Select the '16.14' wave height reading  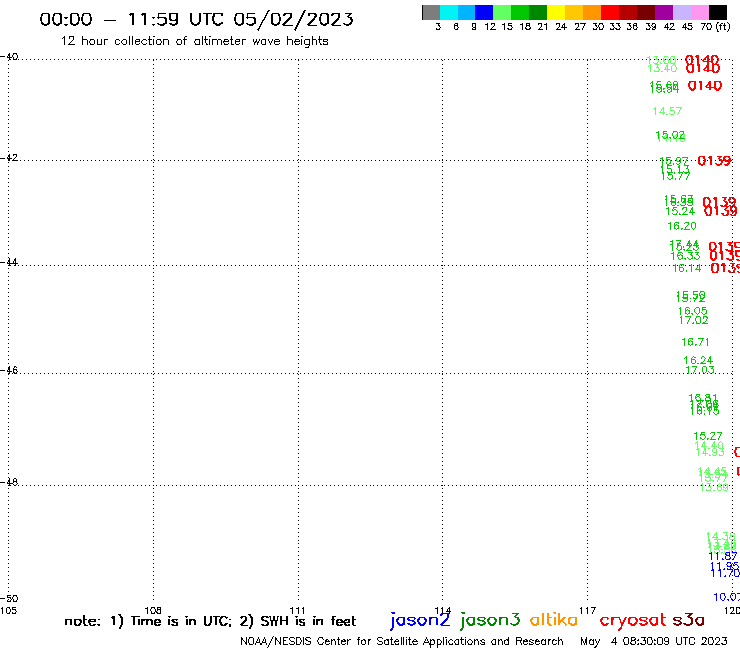tap(687, 269)
